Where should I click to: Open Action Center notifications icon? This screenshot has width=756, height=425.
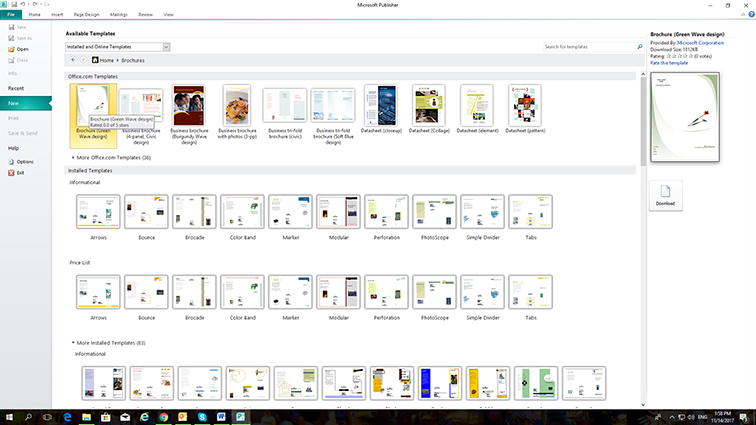click(x=744, y=417)
